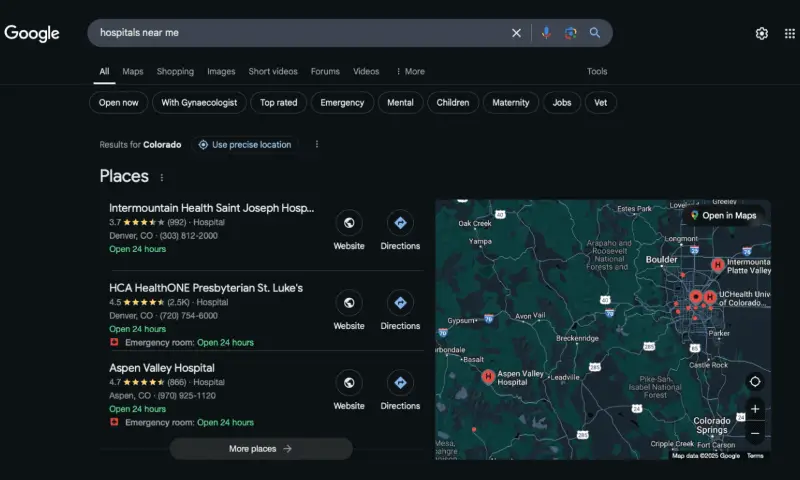Viewport: 800px width, 480px height.
Task: Open the three-dot menu next to Places
Action: pos(162,178)
